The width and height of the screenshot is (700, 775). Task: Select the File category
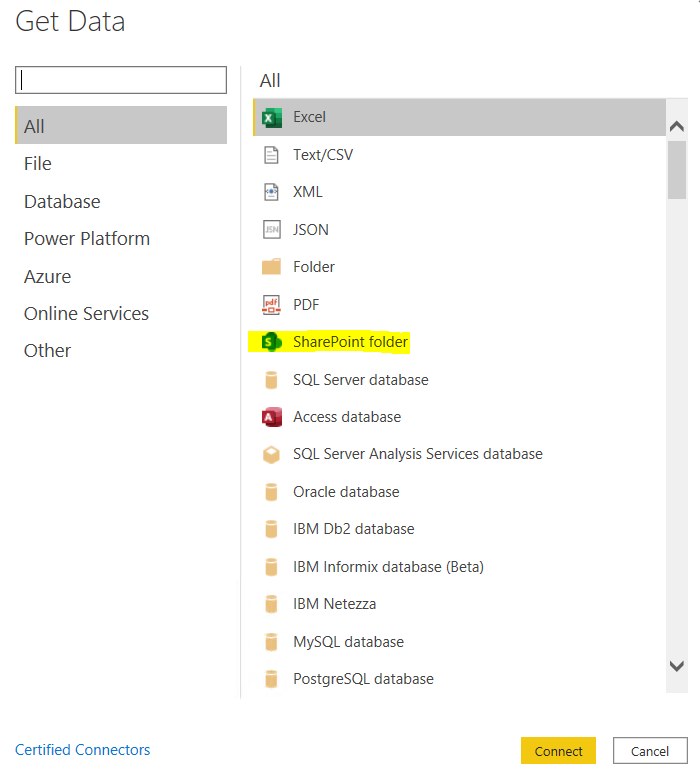(x=38, y=164)
